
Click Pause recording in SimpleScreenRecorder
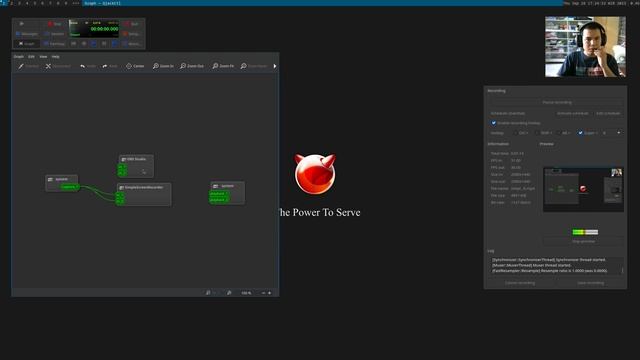pyautogui.click(x=557, y=102)
